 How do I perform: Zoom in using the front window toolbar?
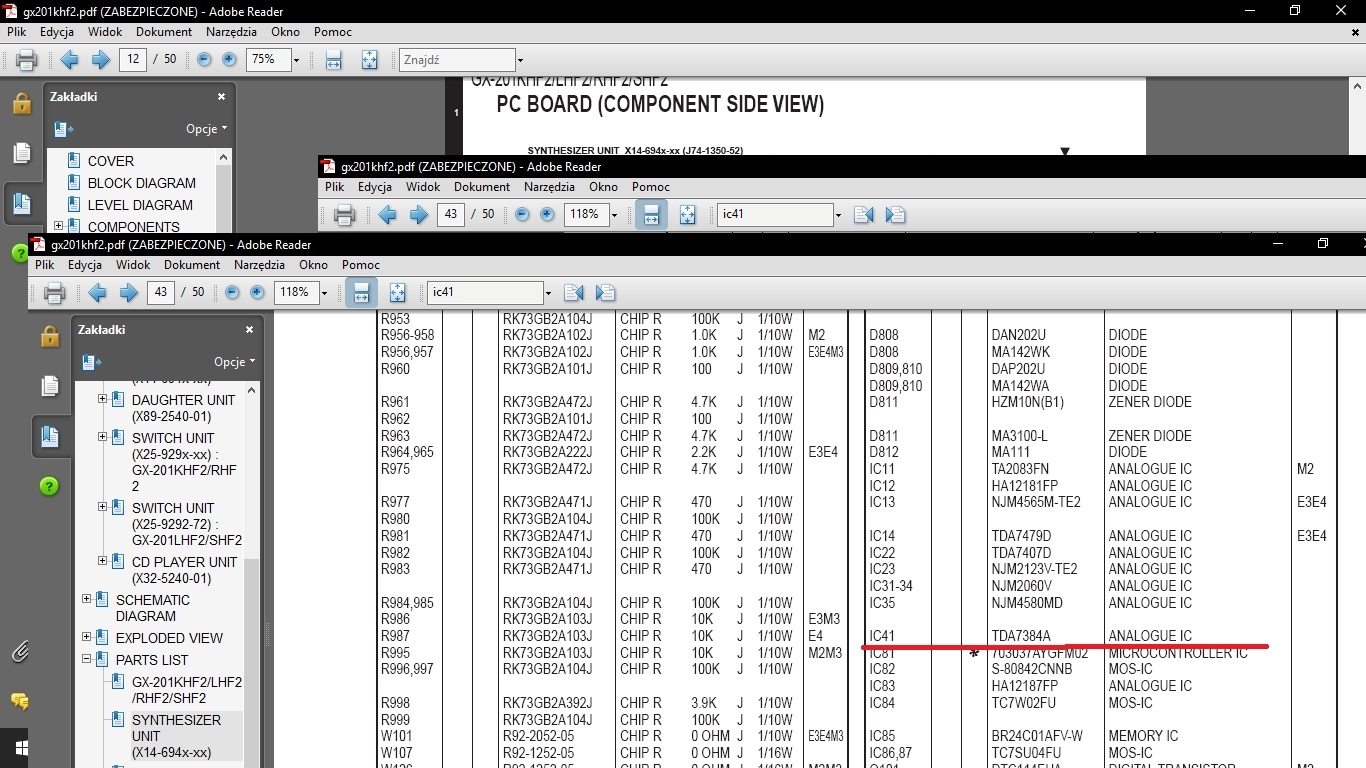coord(257,293)
